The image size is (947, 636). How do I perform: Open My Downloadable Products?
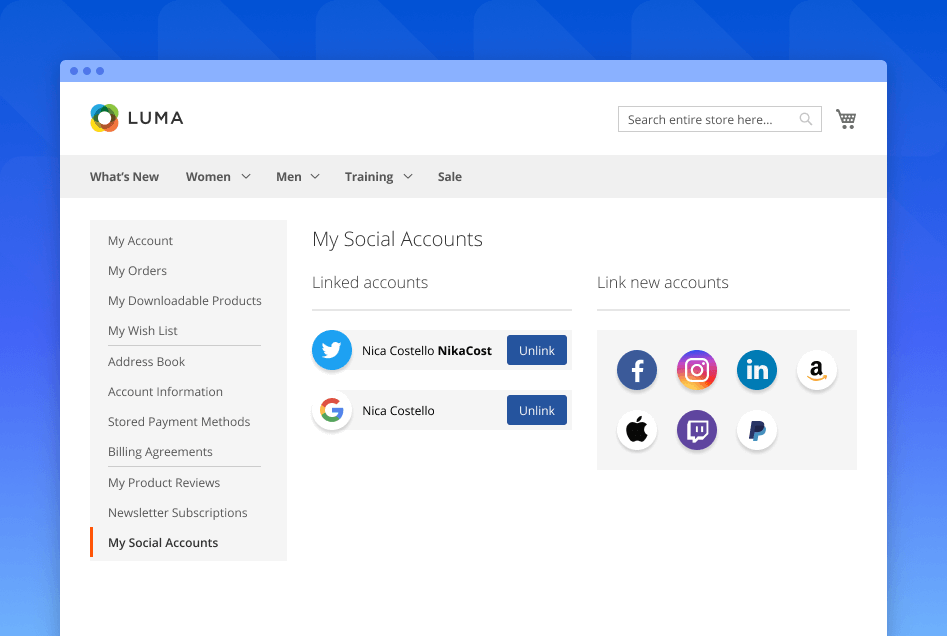[185, 301]
